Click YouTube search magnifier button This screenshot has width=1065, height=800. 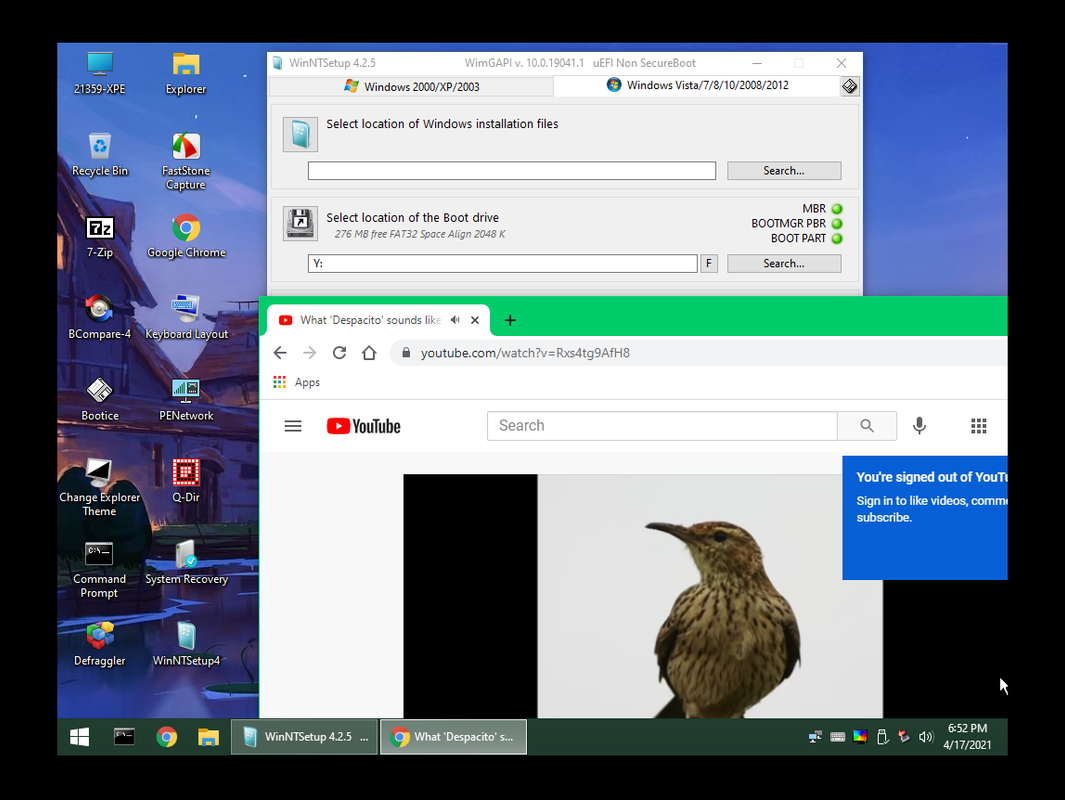pos(867,426)
